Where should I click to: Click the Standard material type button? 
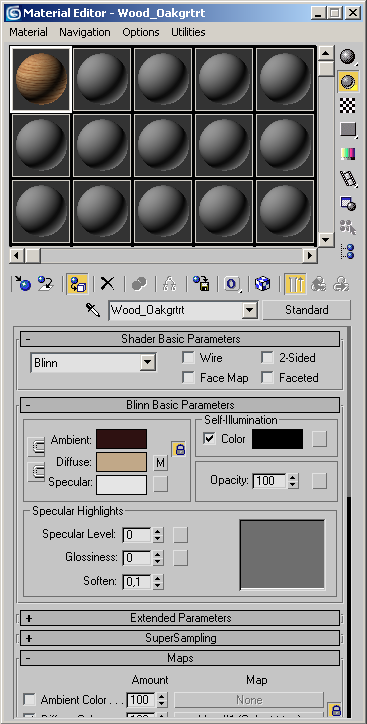pos(307,310)
